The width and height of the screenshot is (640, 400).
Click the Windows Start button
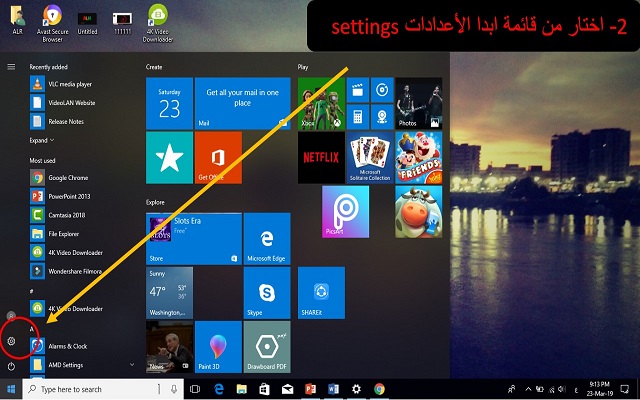11,389
